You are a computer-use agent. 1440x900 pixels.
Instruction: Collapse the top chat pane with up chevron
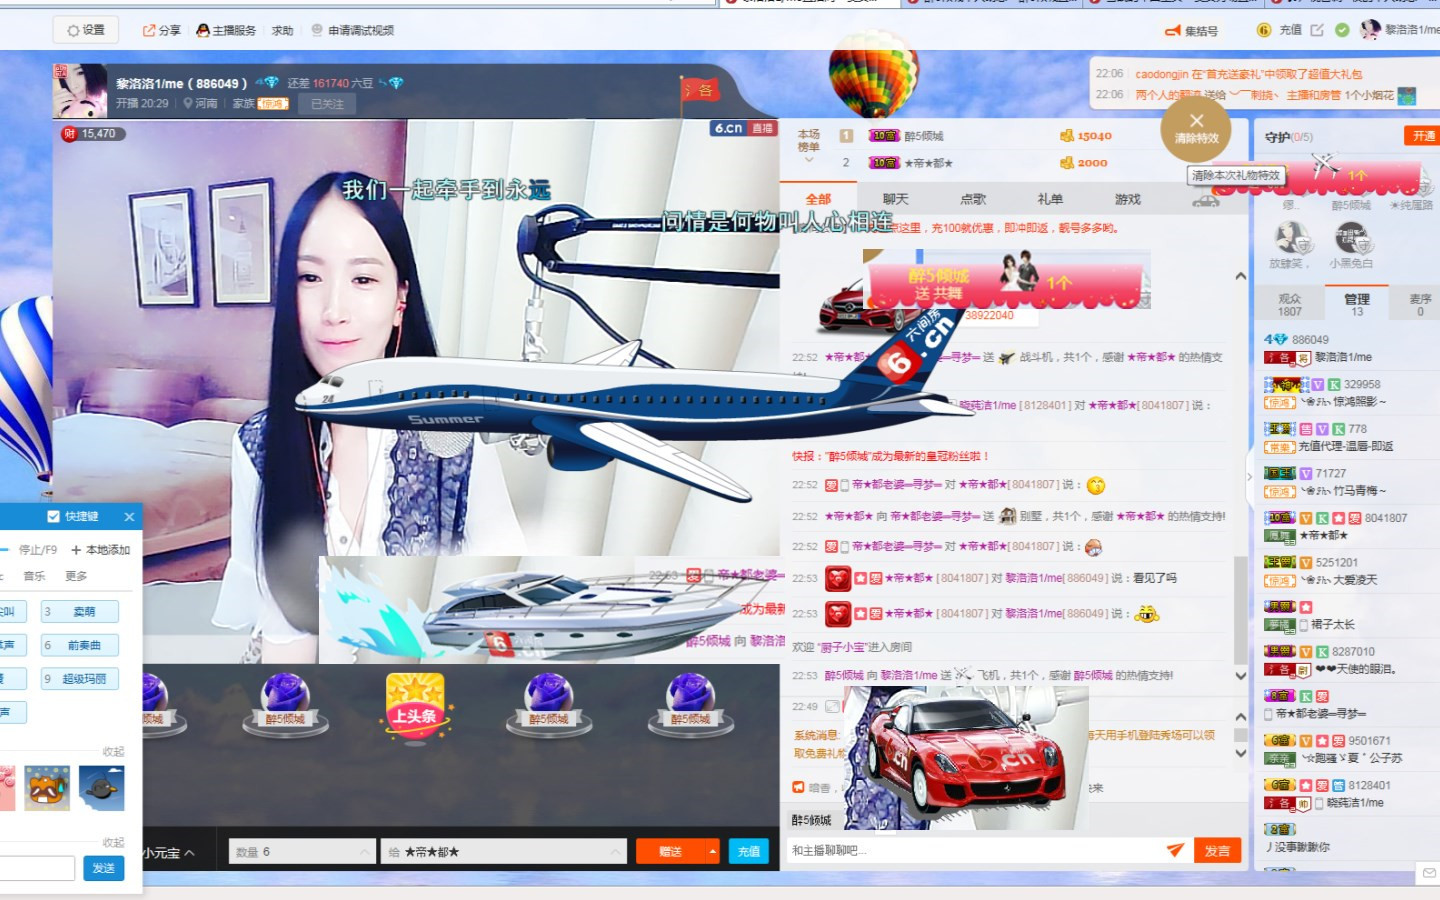tap(1241, 276)
